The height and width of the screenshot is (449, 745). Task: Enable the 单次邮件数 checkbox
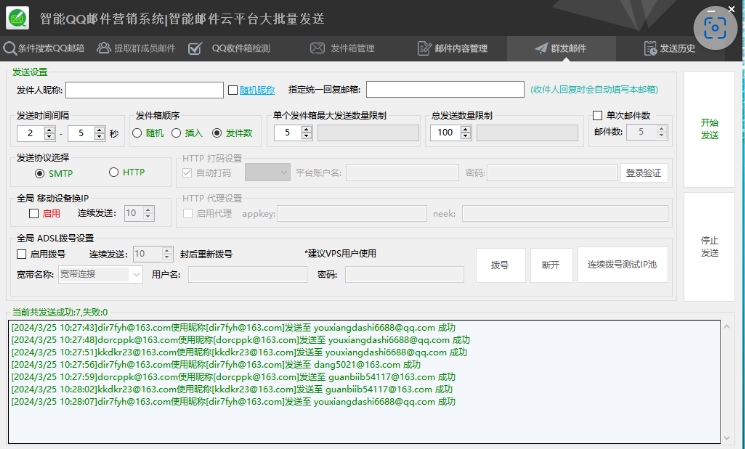[x=598, y=115]
